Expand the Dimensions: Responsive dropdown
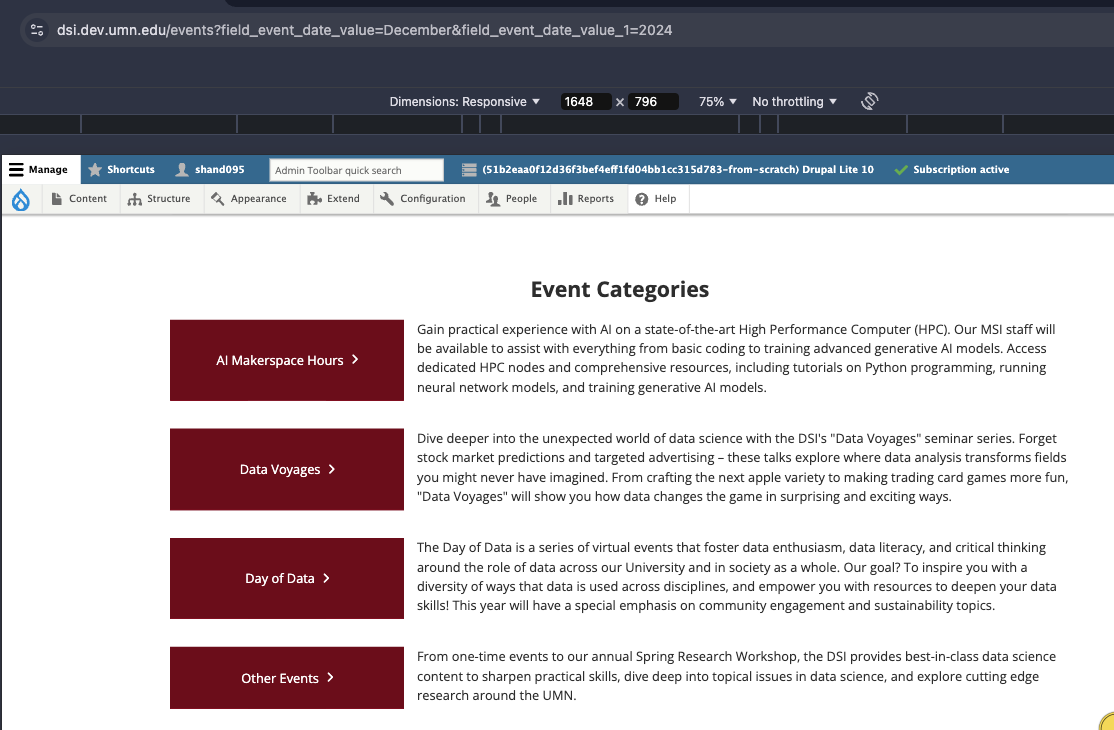1114x730 pixels. 464,102
